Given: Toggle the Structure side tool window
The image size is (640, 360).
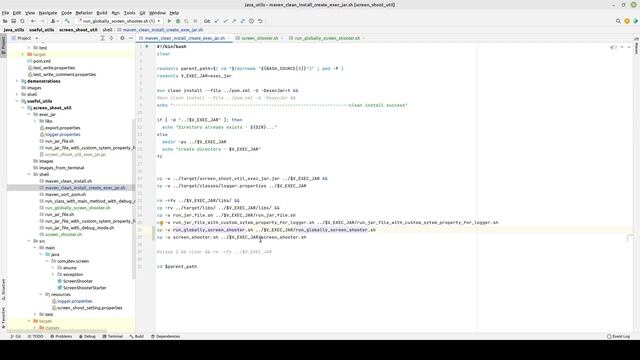Looking at the screenshot, I should (x=3, y=289).
